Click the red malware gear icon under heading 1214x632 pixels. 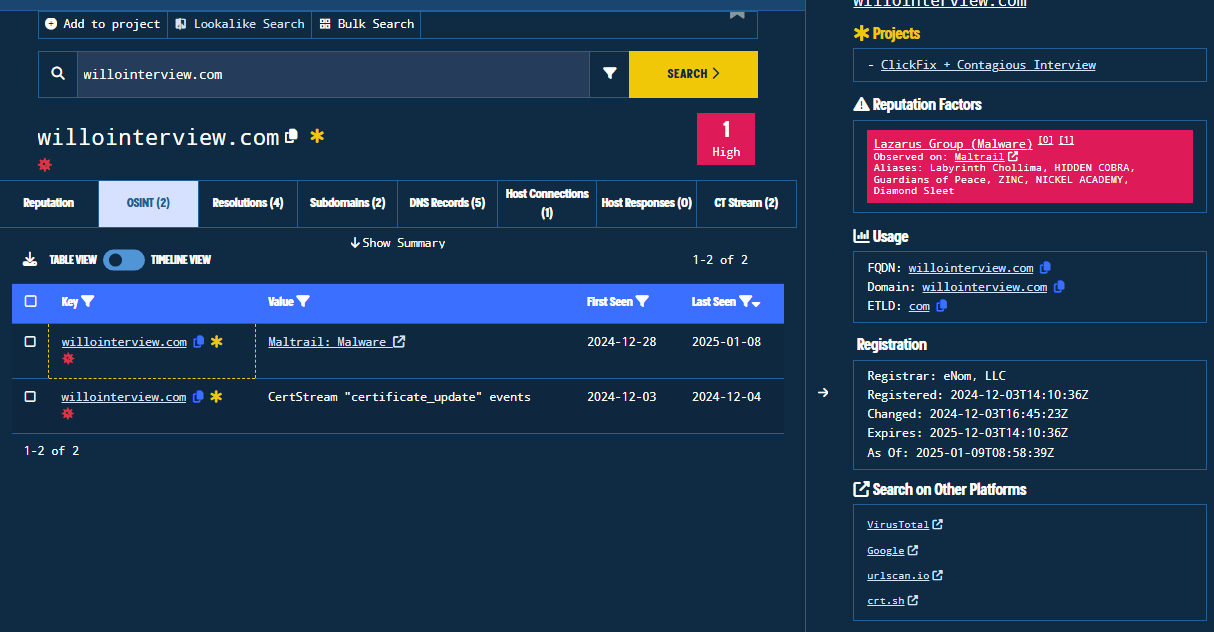(x=44, y=164)
